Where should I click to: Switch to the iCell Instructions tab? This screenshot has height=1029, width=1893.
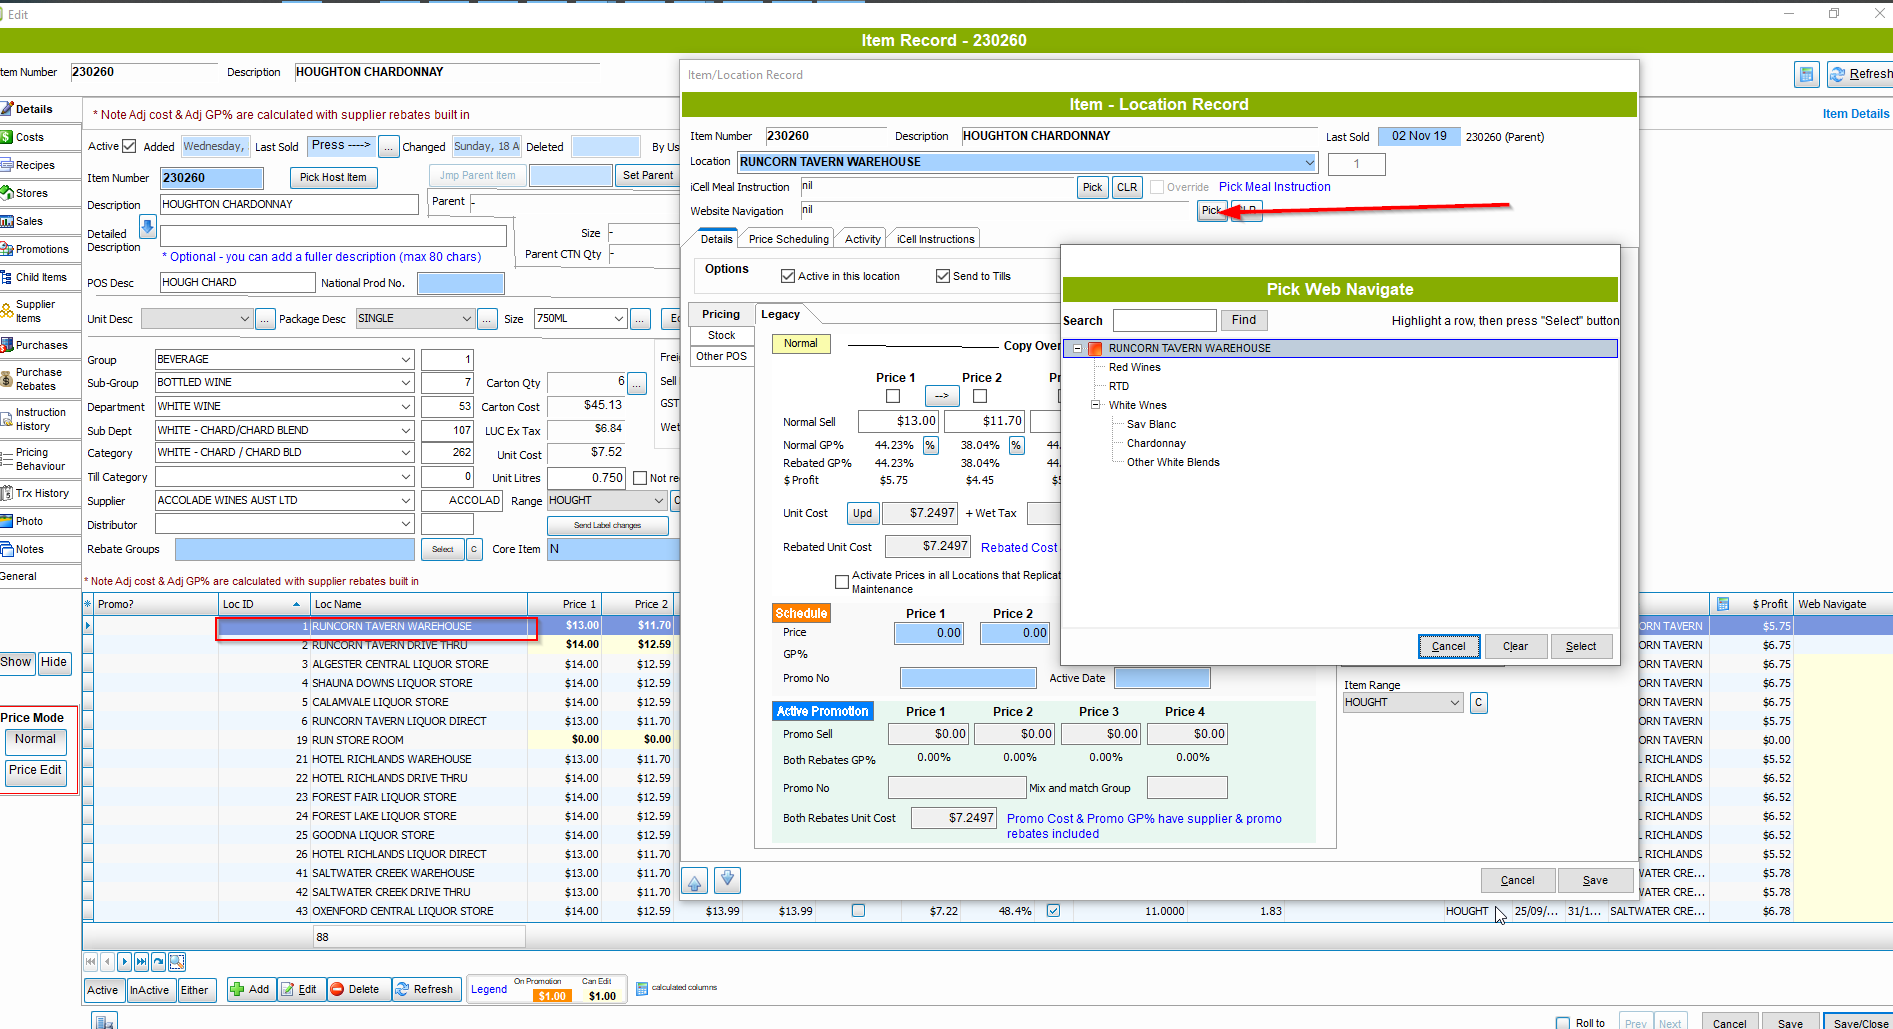tap(935, 239)
